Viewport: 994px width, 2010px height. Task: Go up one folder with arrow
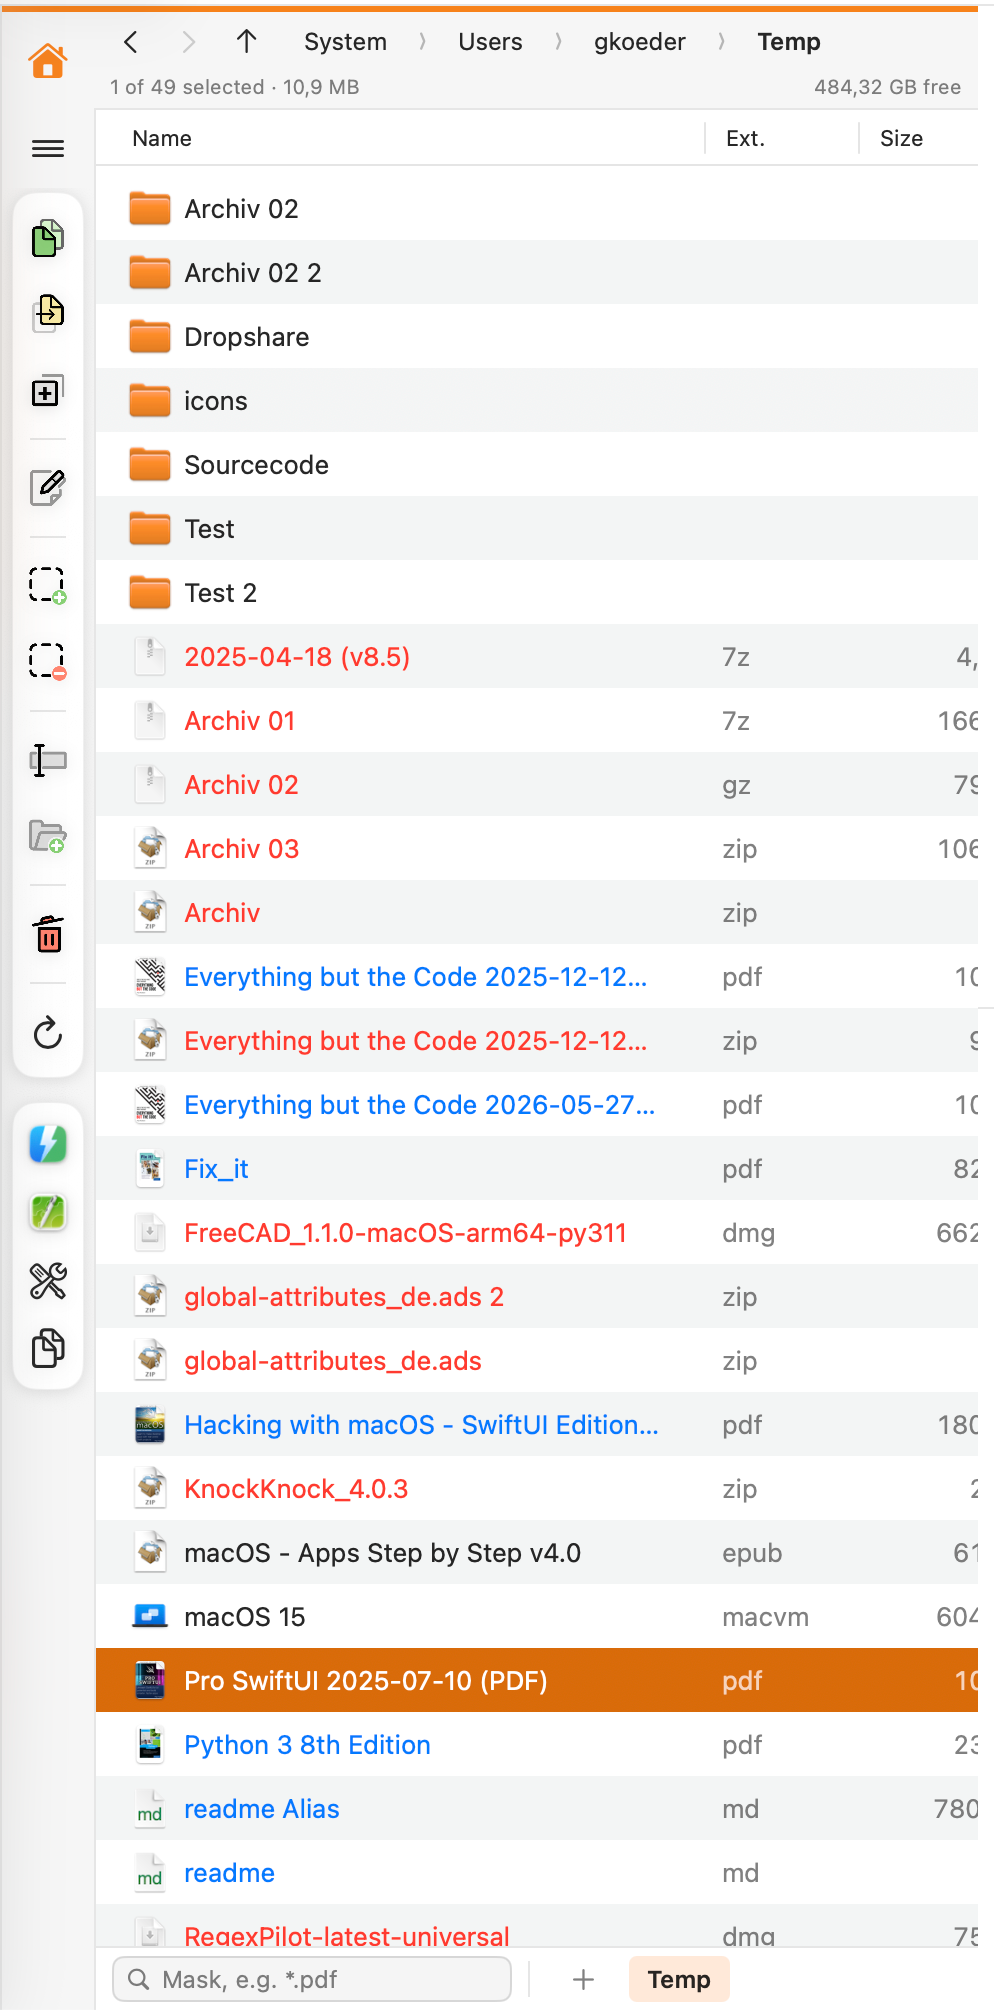click(246, 41)
